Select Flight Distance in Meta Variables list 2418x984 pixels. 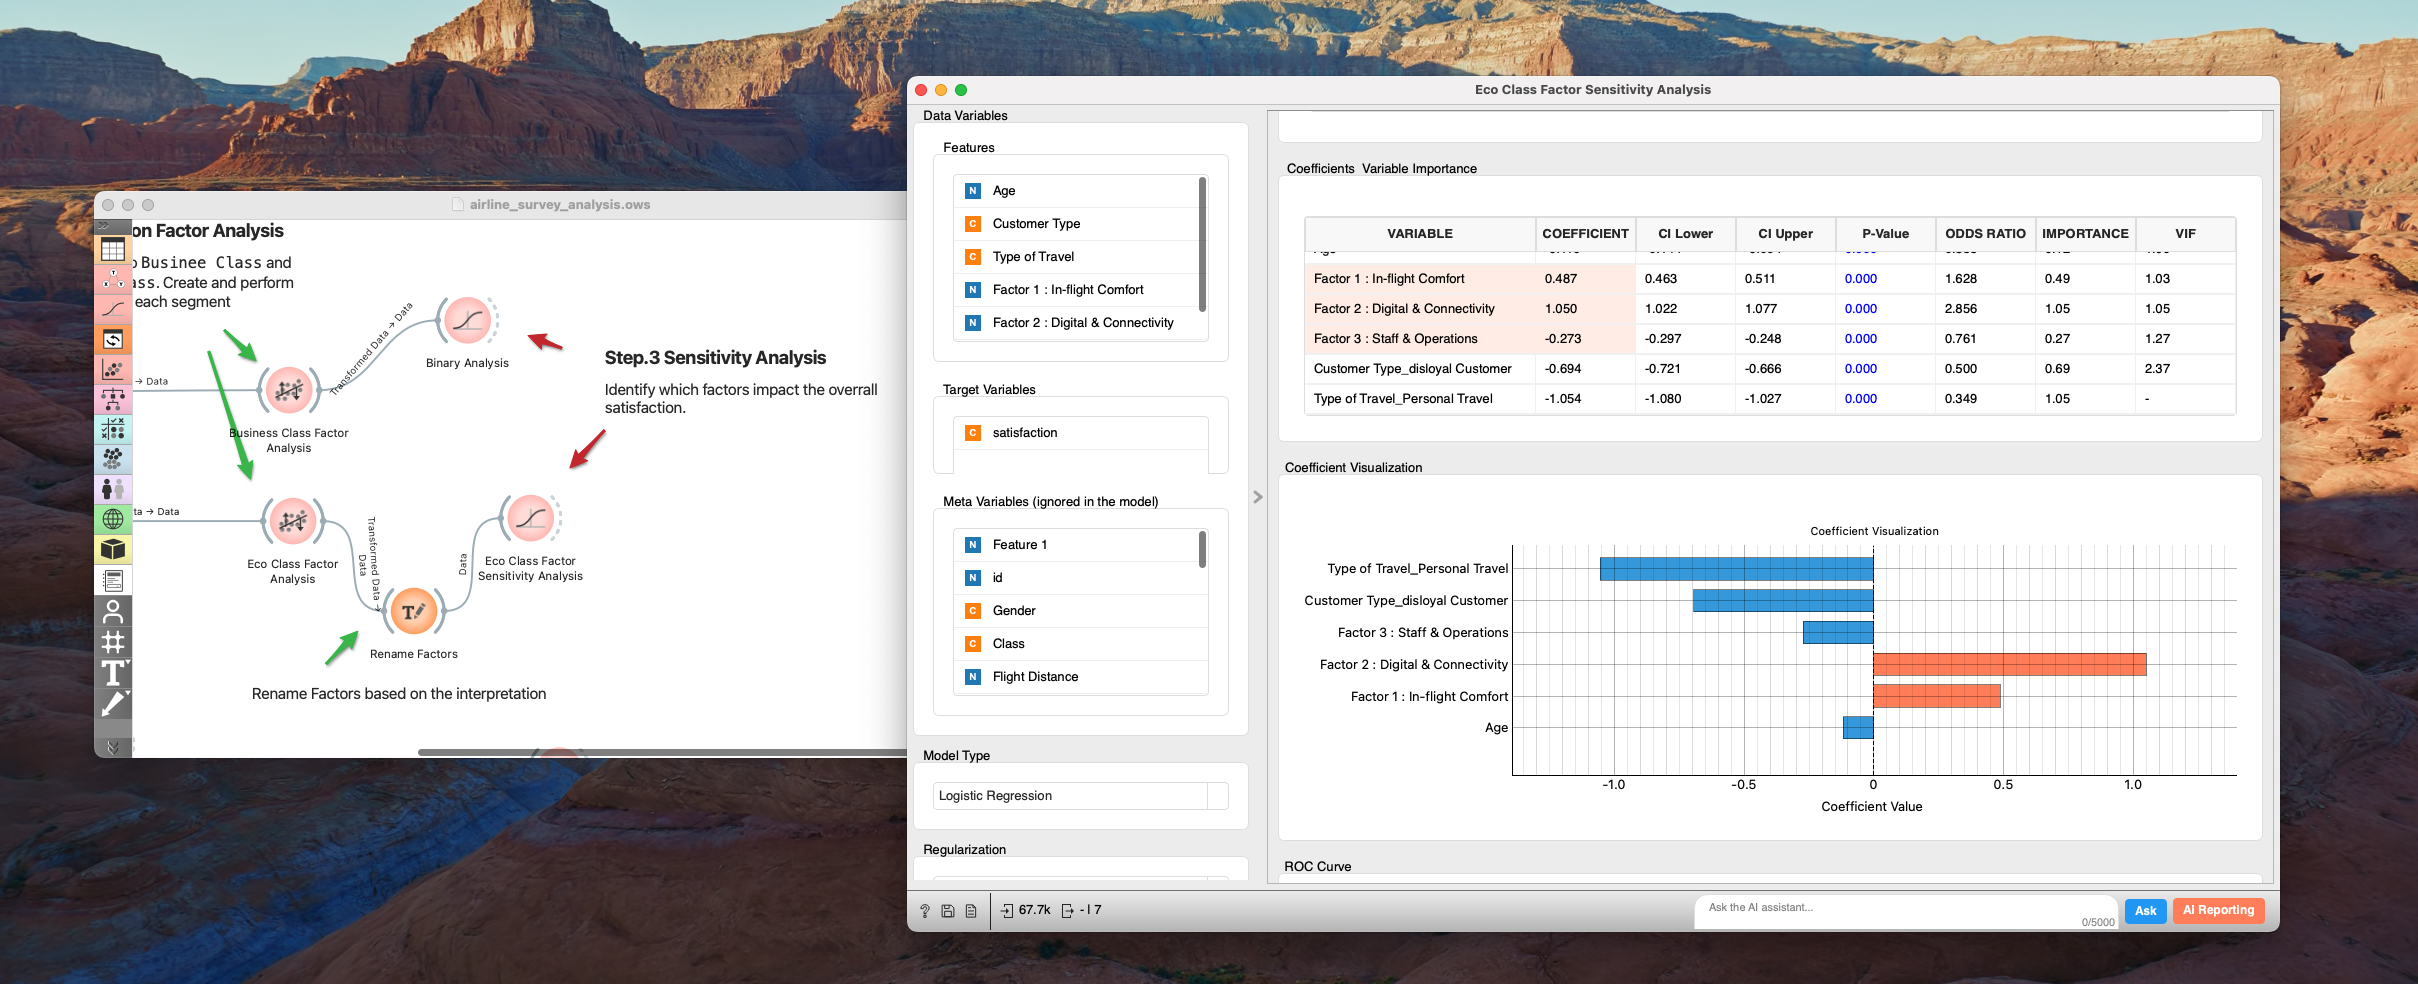tap(1035, 677)
